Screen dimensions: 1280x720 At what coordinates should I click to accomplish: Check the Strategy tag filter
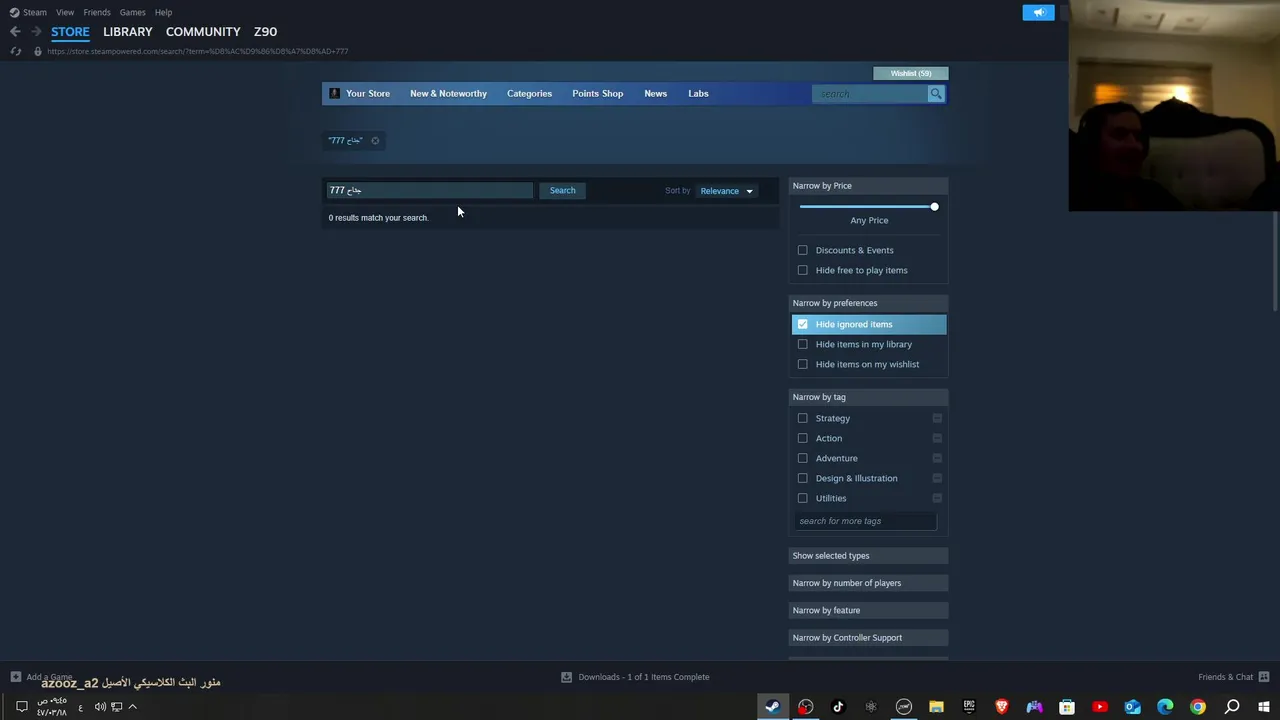click(802, 418)
